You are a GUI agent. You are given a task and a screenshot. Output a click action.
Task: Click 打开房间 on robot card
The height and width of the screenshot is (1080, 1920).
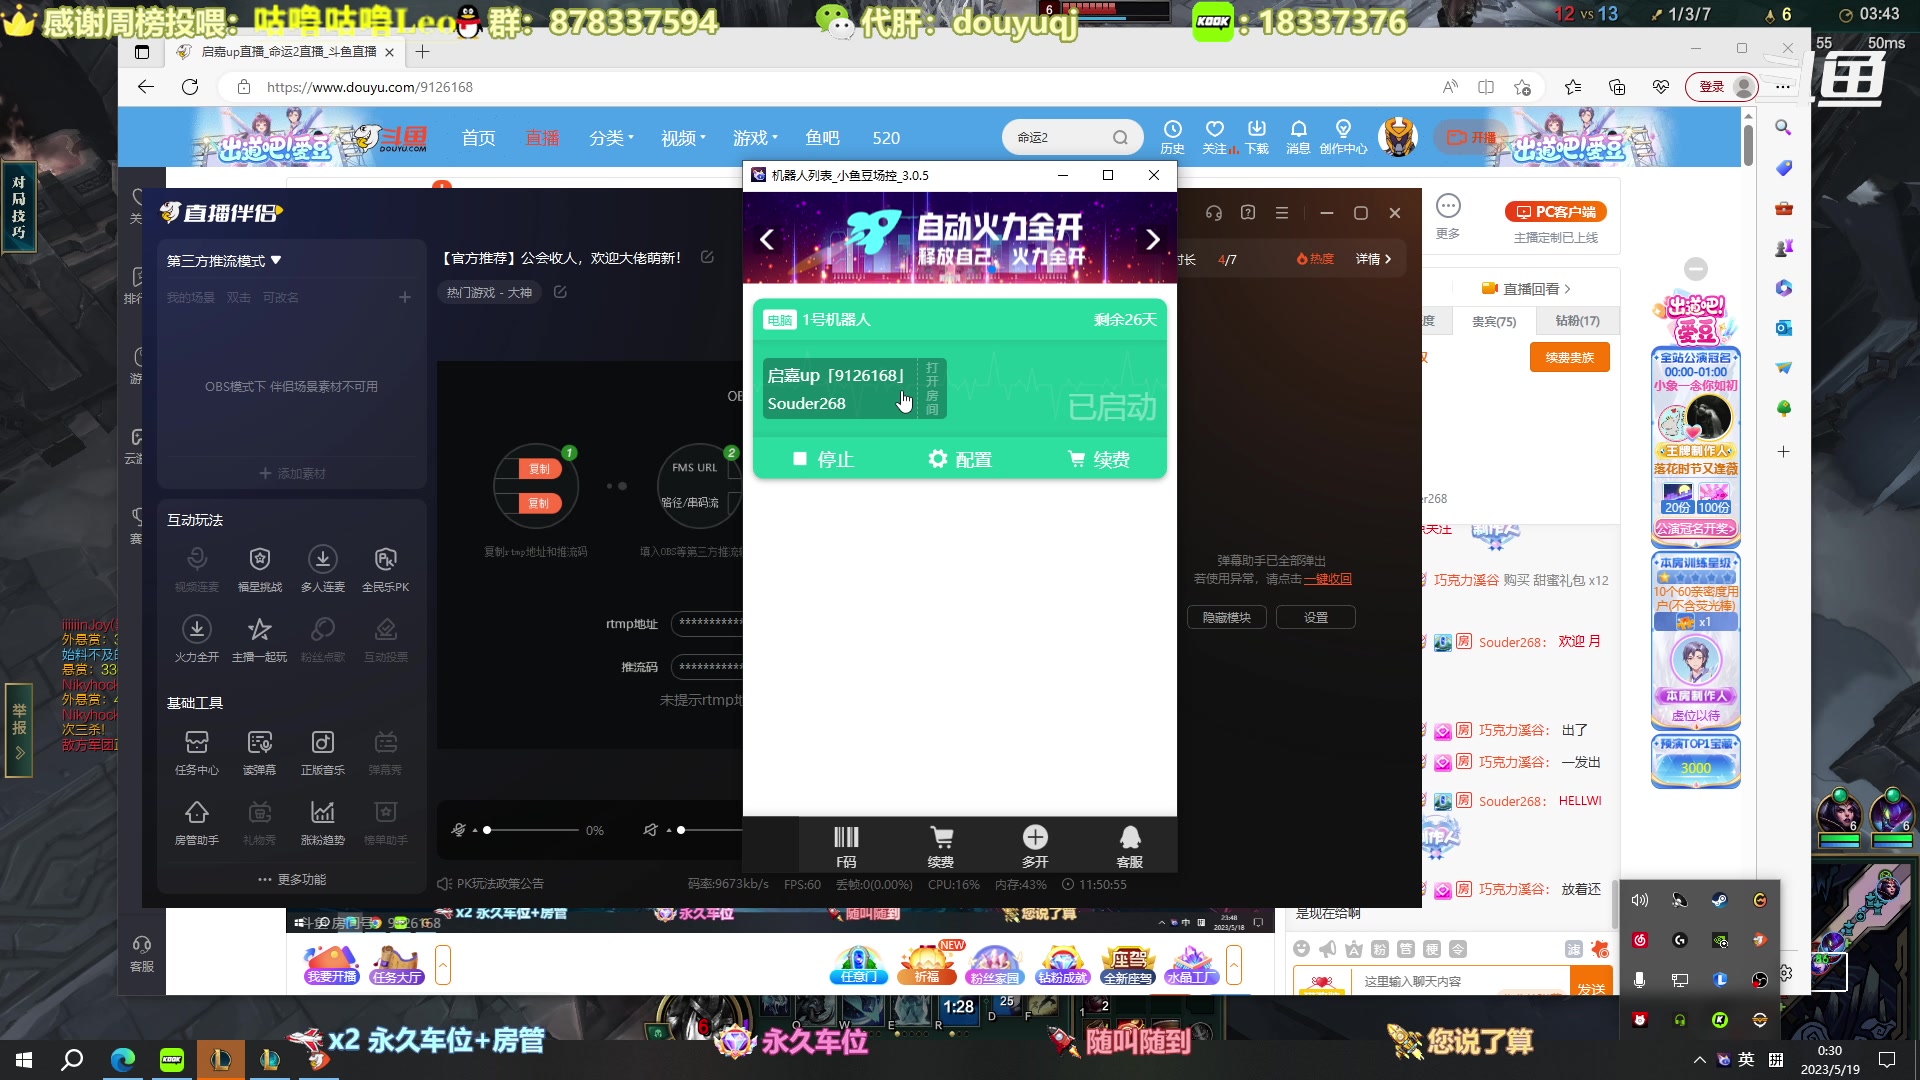[932, 389]
